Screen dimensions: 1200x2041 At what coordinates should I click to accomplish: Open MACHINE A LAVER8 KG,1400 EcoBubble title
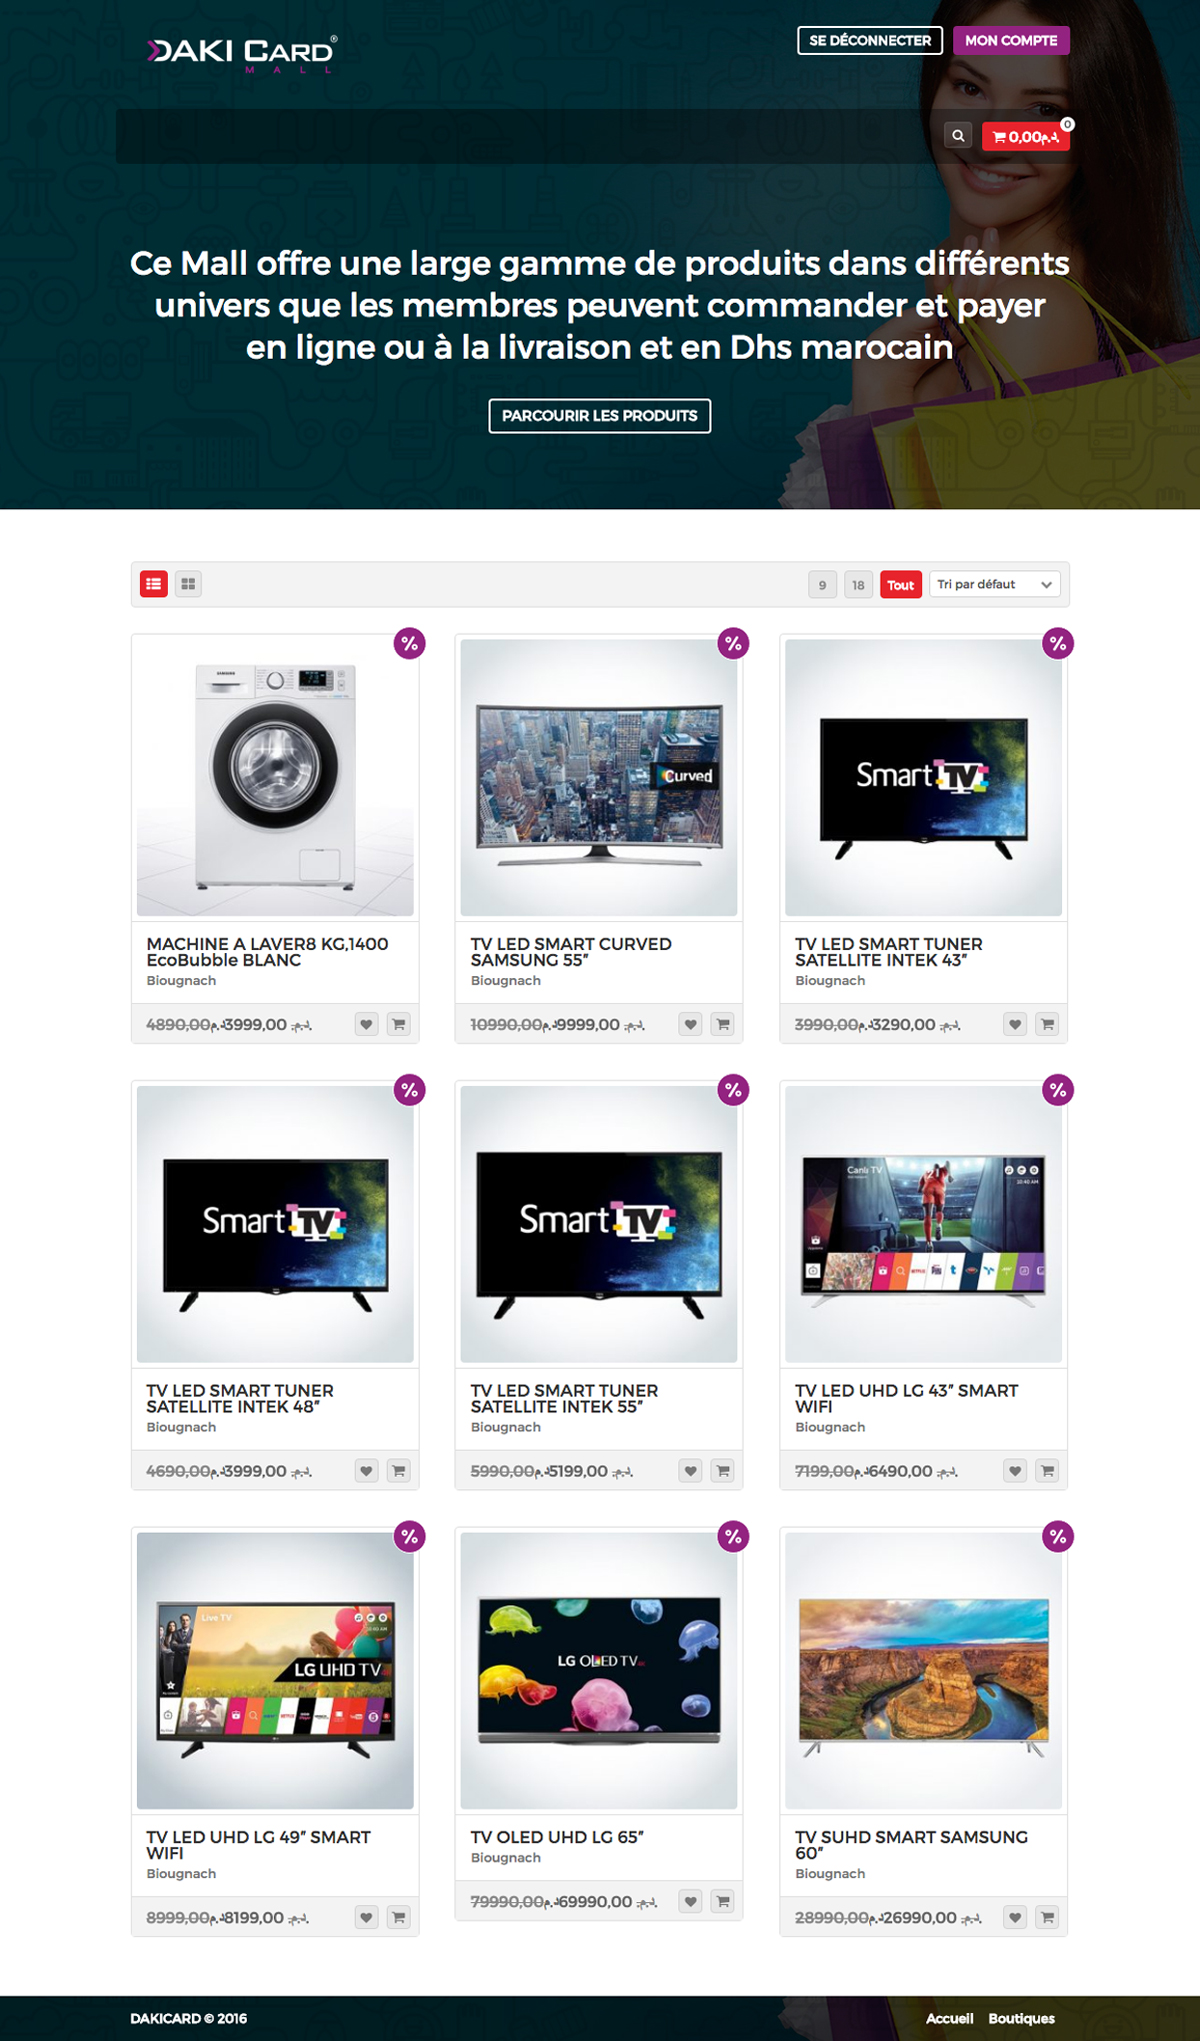point(267,952)
